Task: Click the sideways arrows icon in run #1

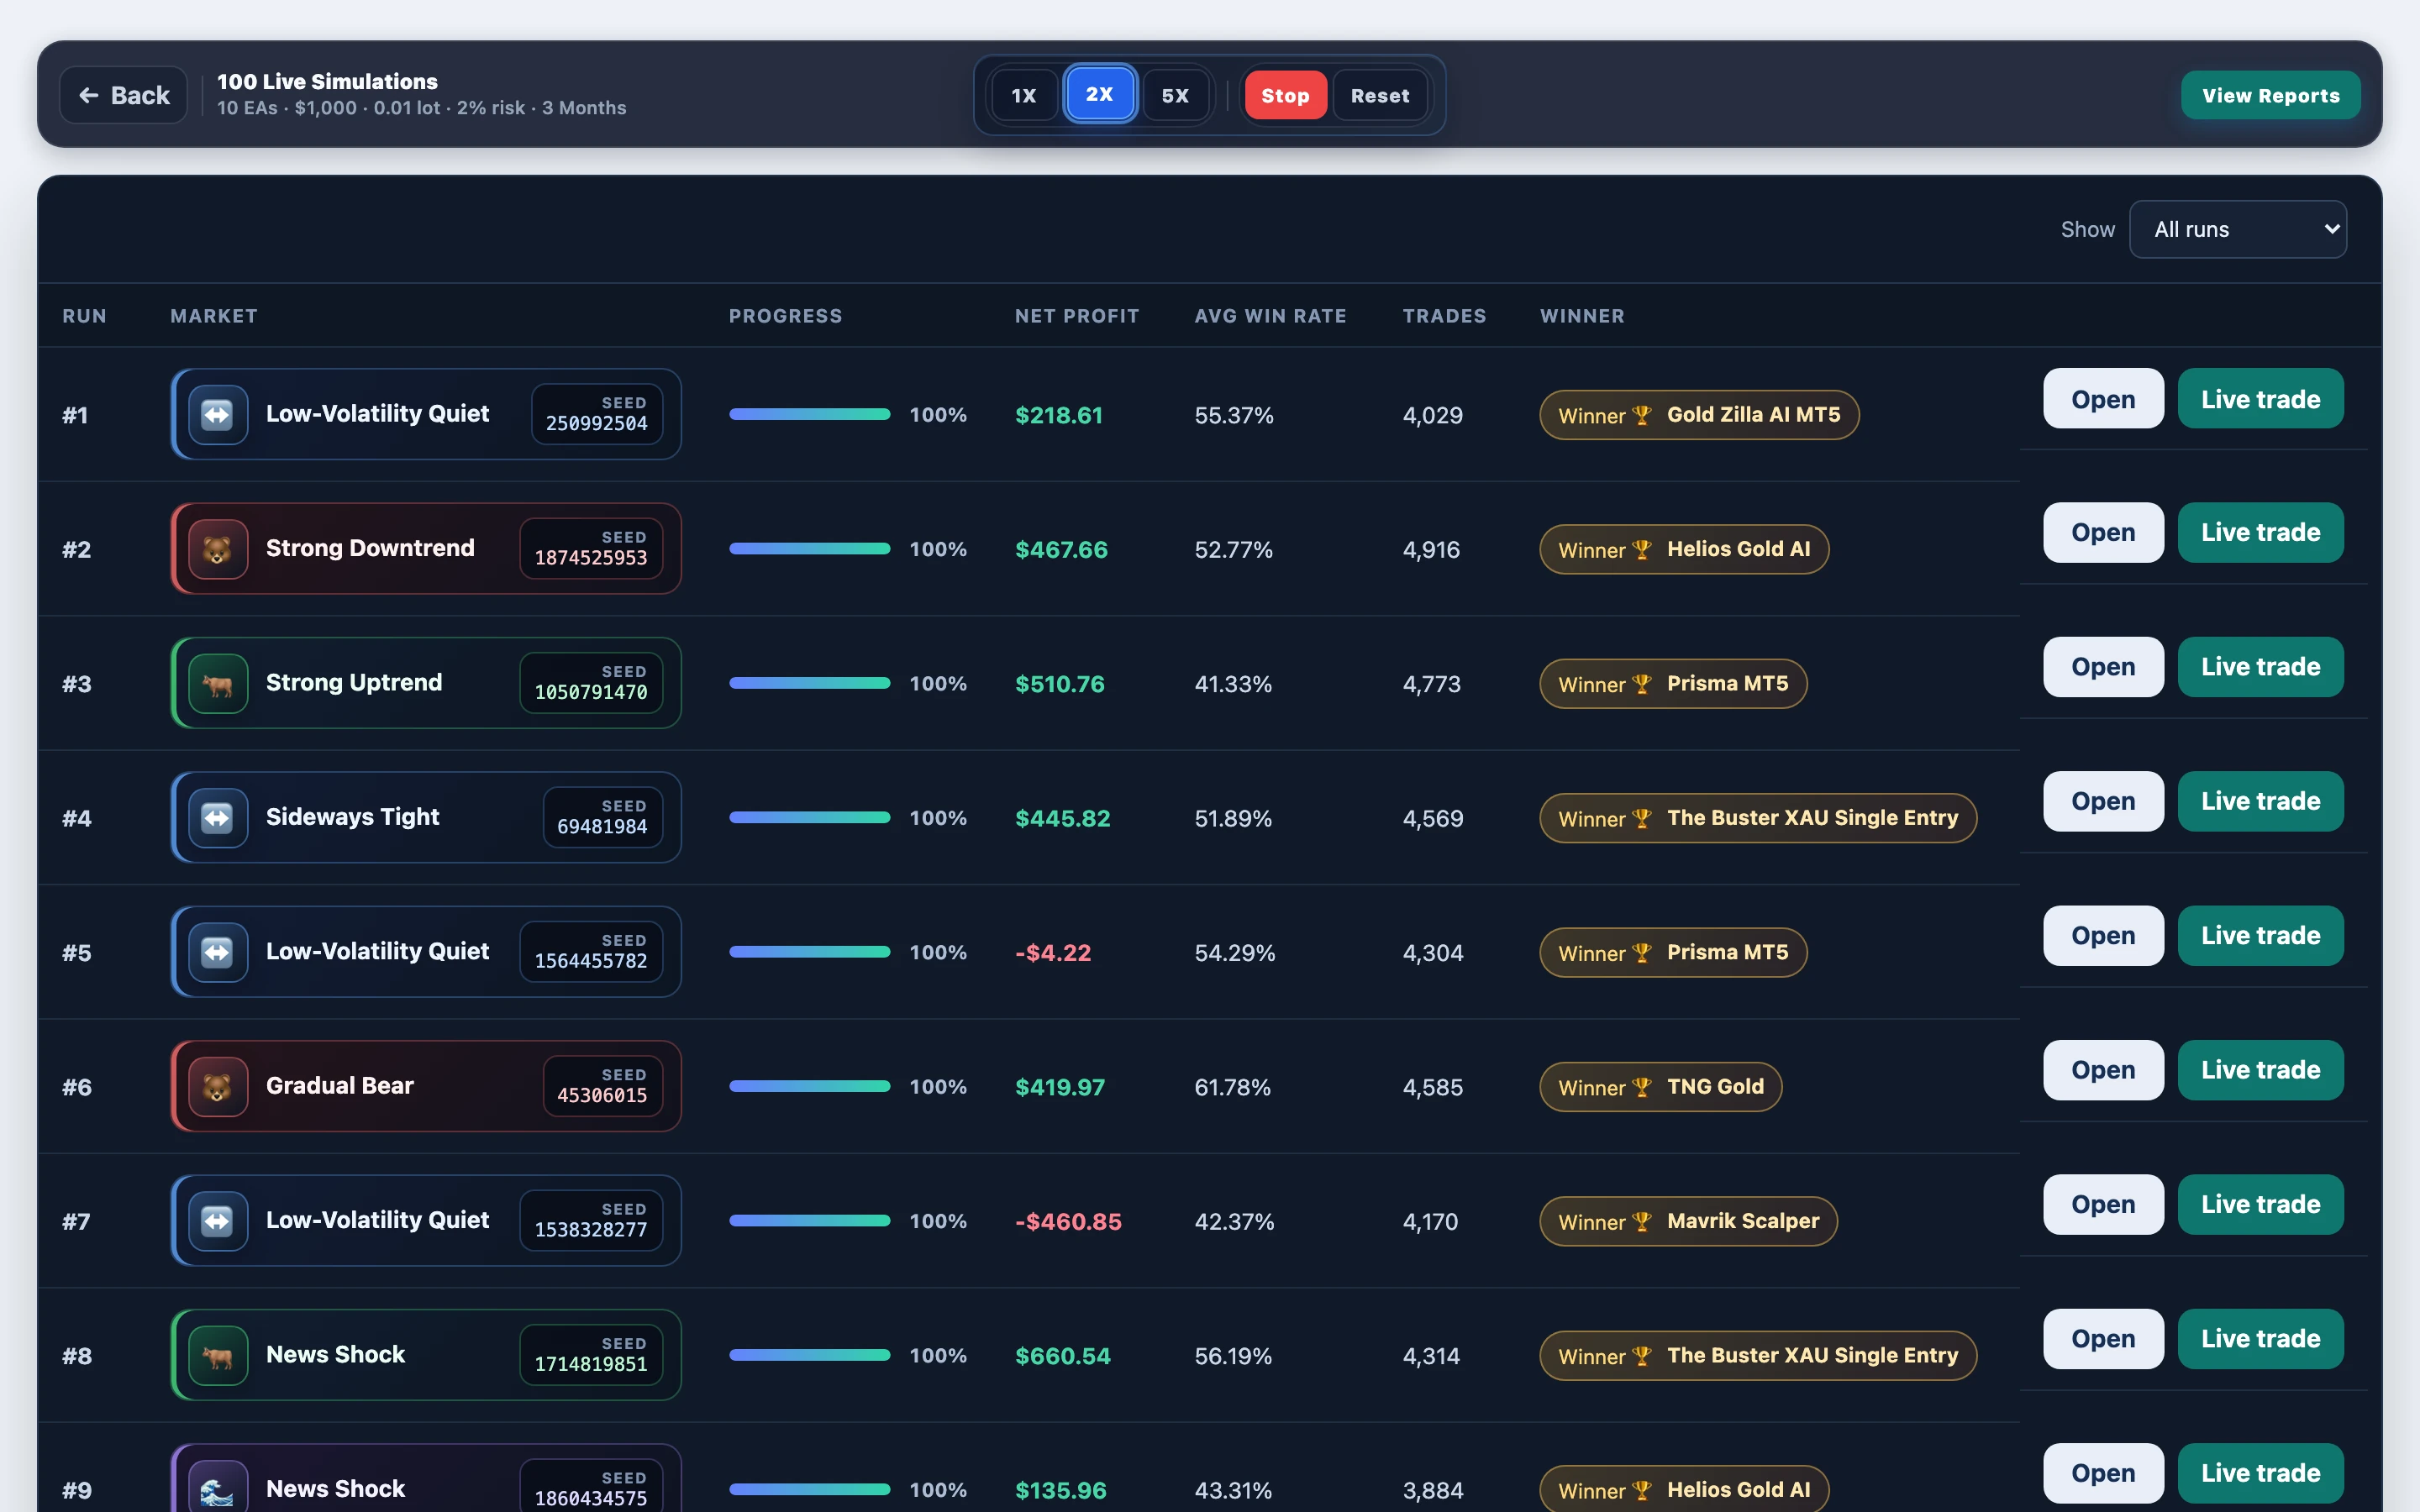Action: [x=217, y=414]
